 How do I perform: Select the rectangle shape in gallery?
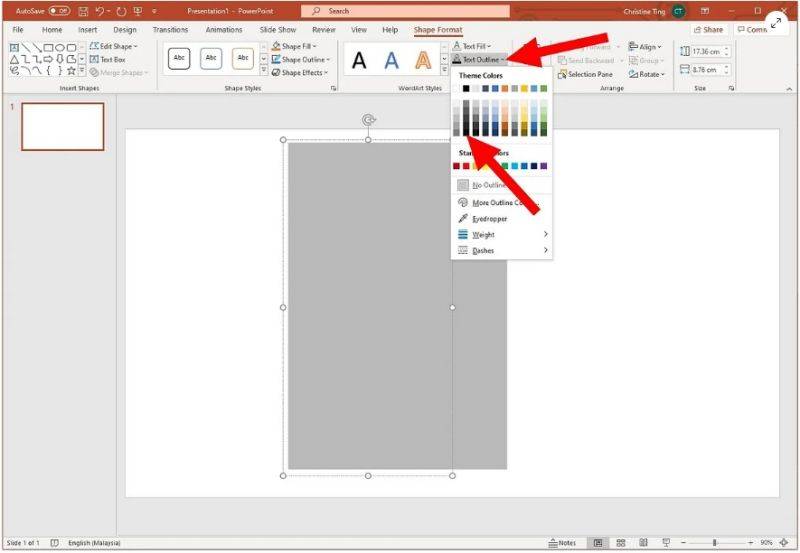(48, 47)
